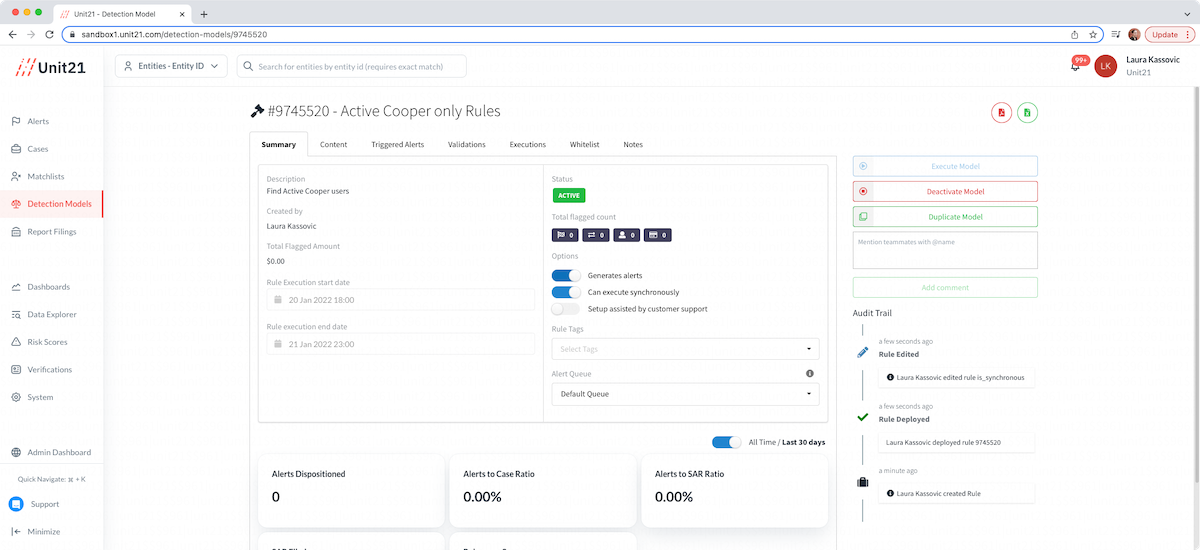
Task: Click Deactivate Model button
Action: [x=945, y=191]
